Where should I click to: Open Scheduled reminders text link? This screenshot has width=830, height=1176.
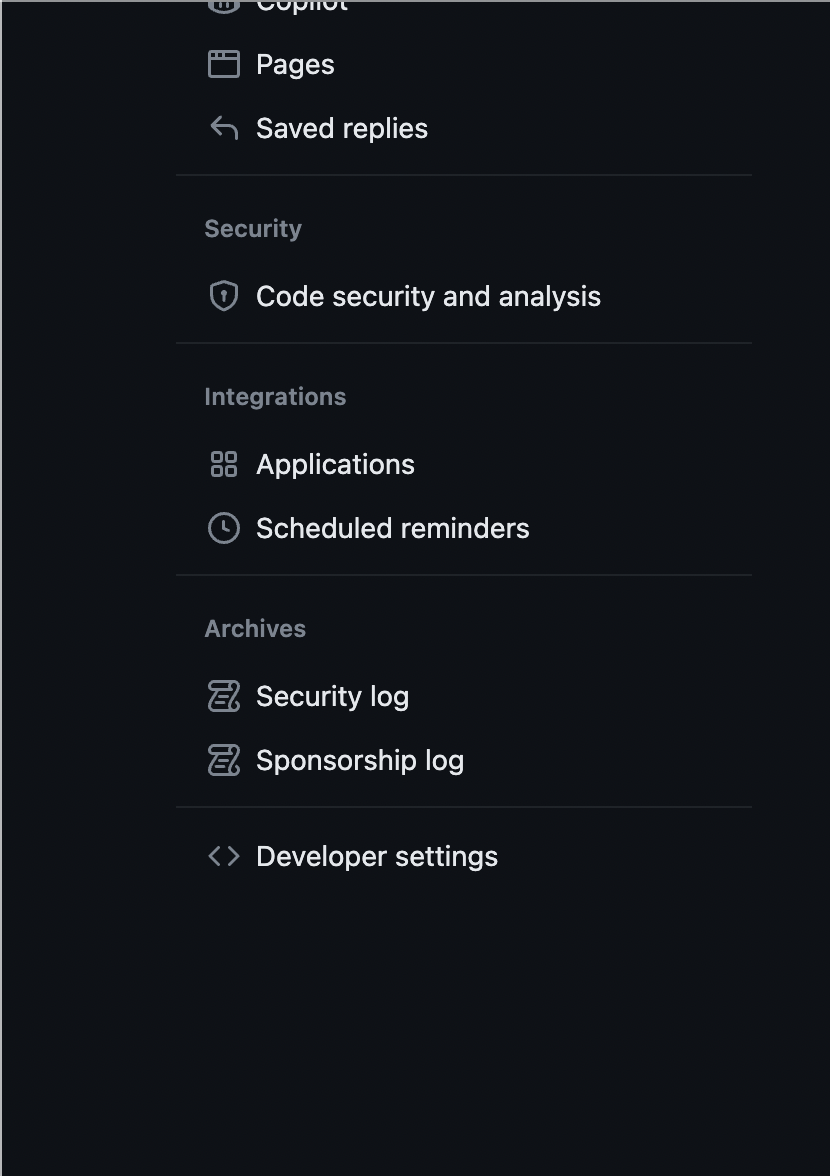click(393, 529)
